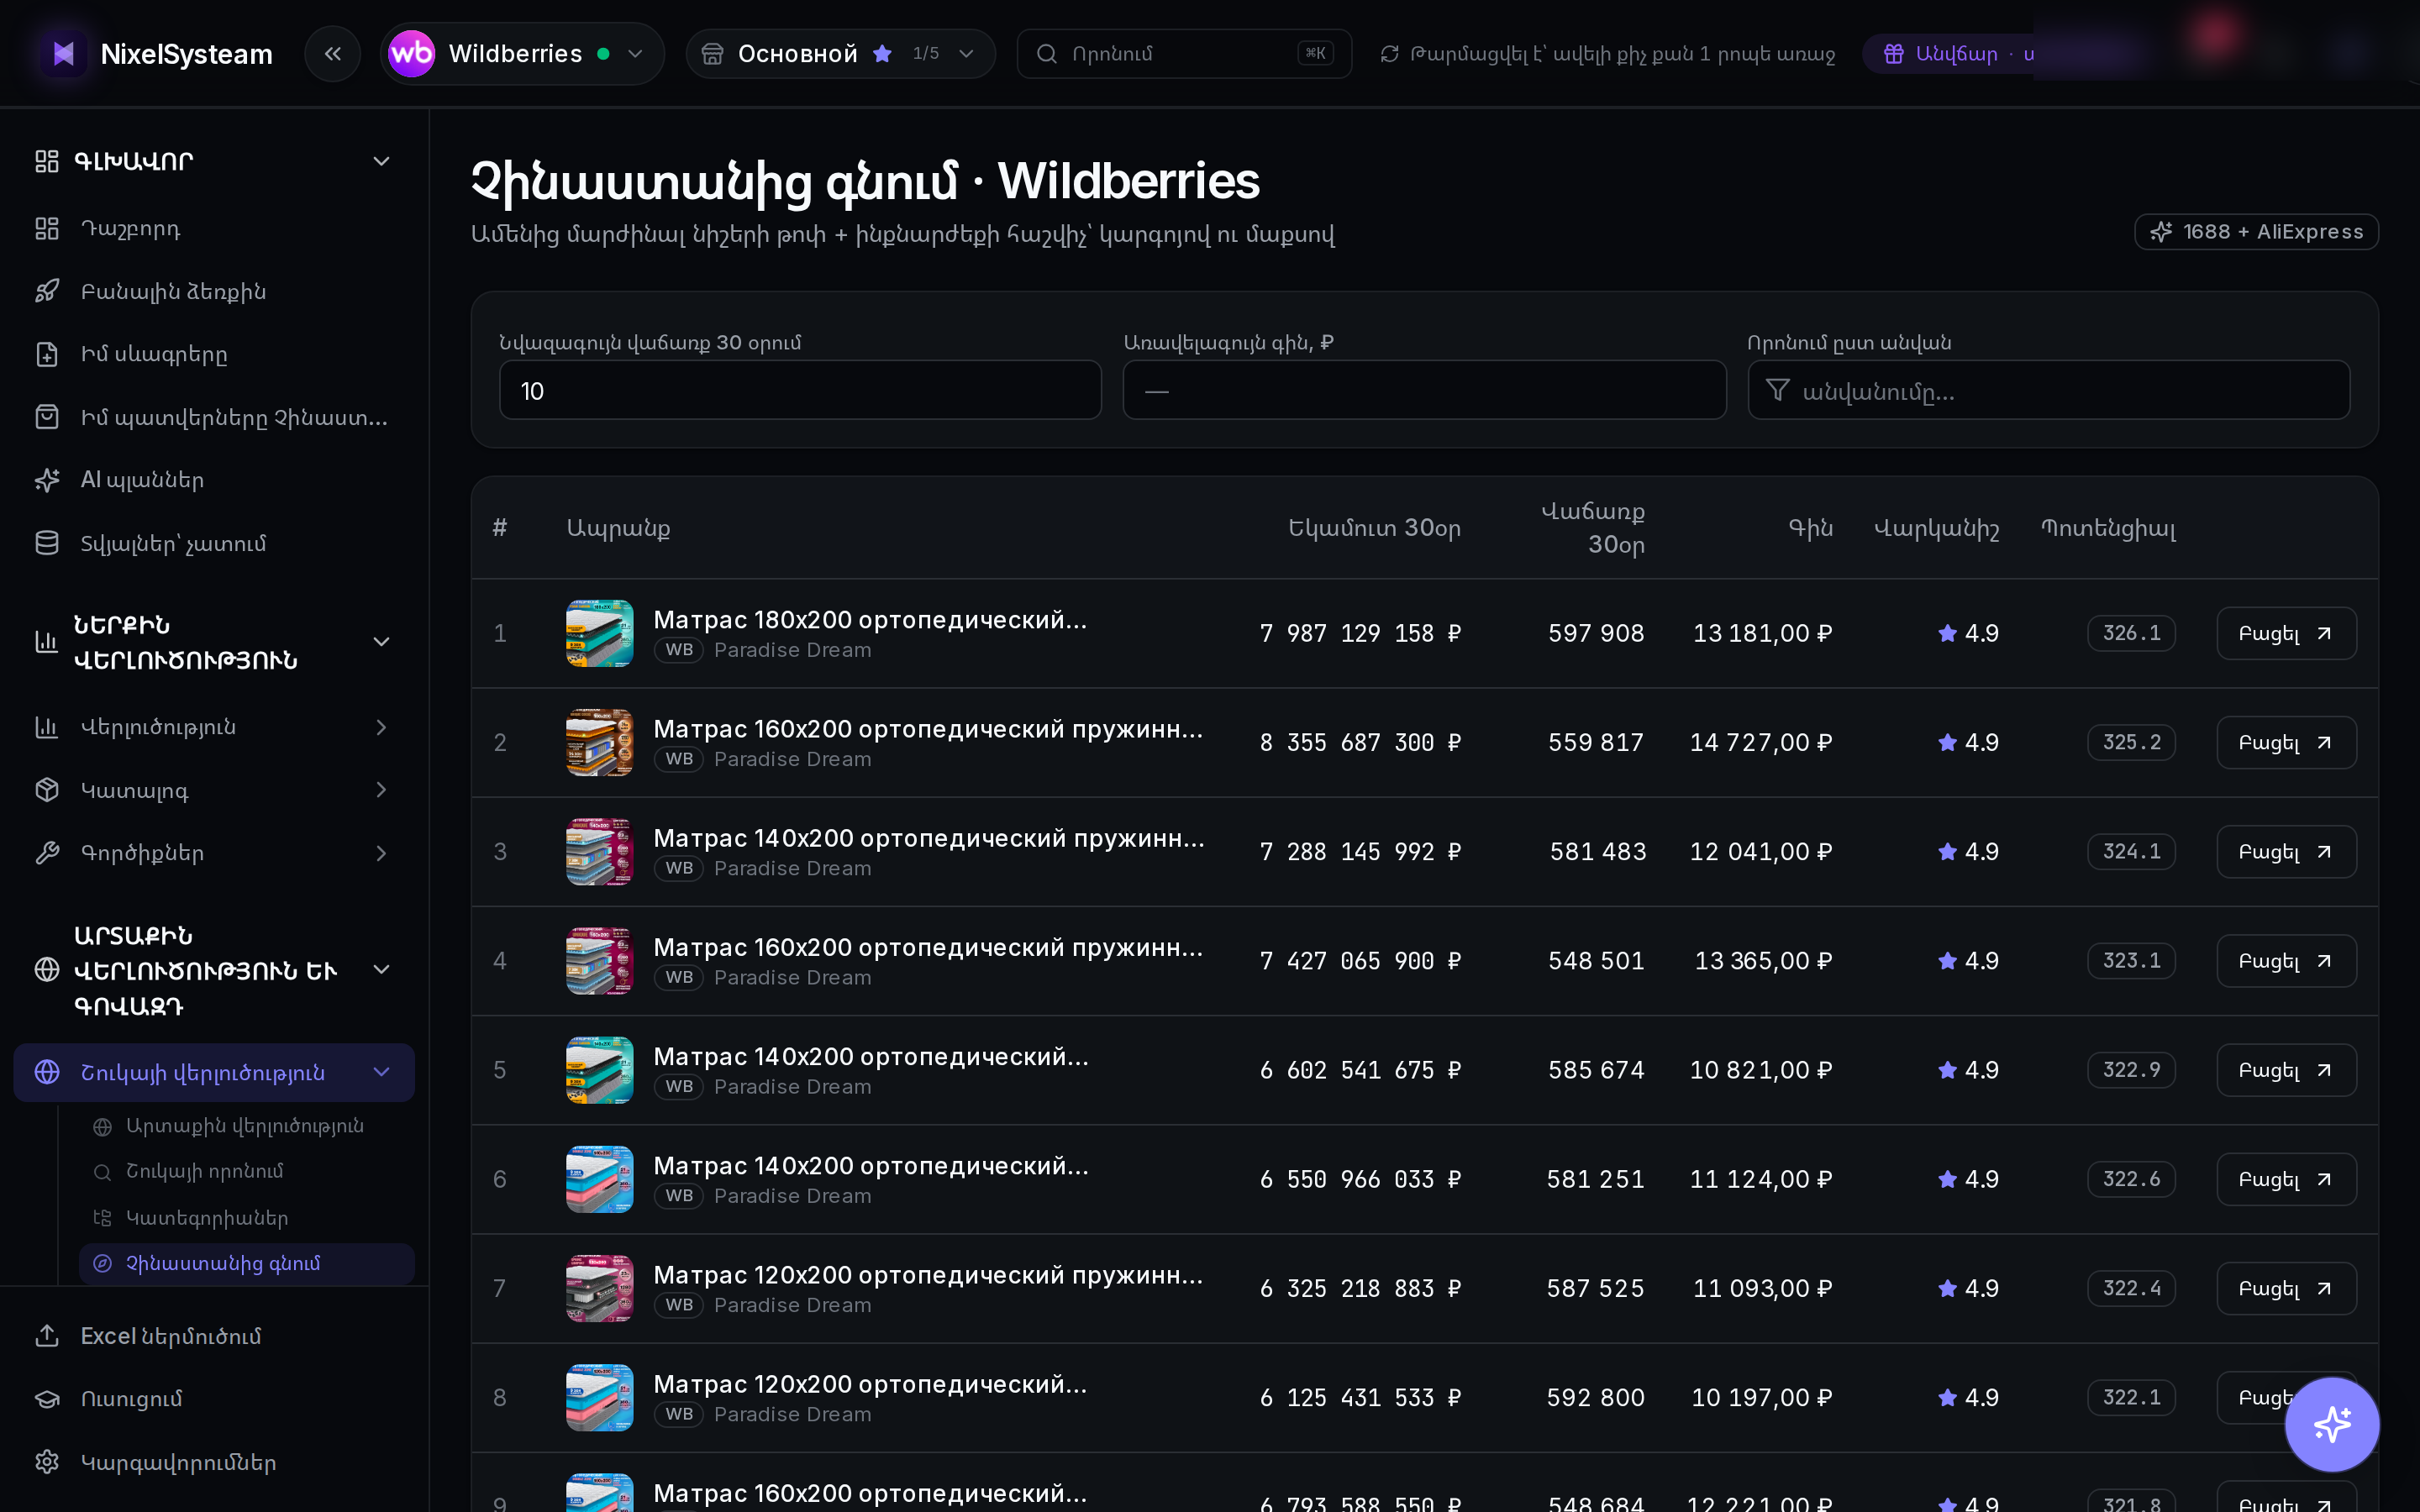Click the gift icon in the top bar

[1893, 54]
